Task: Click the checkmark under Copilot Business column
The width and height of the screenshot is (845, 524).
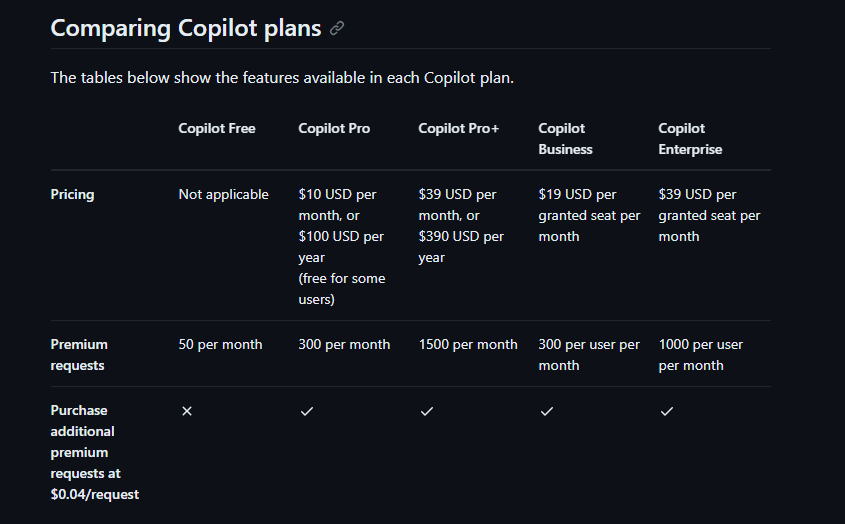Action: tap(547, 411)
